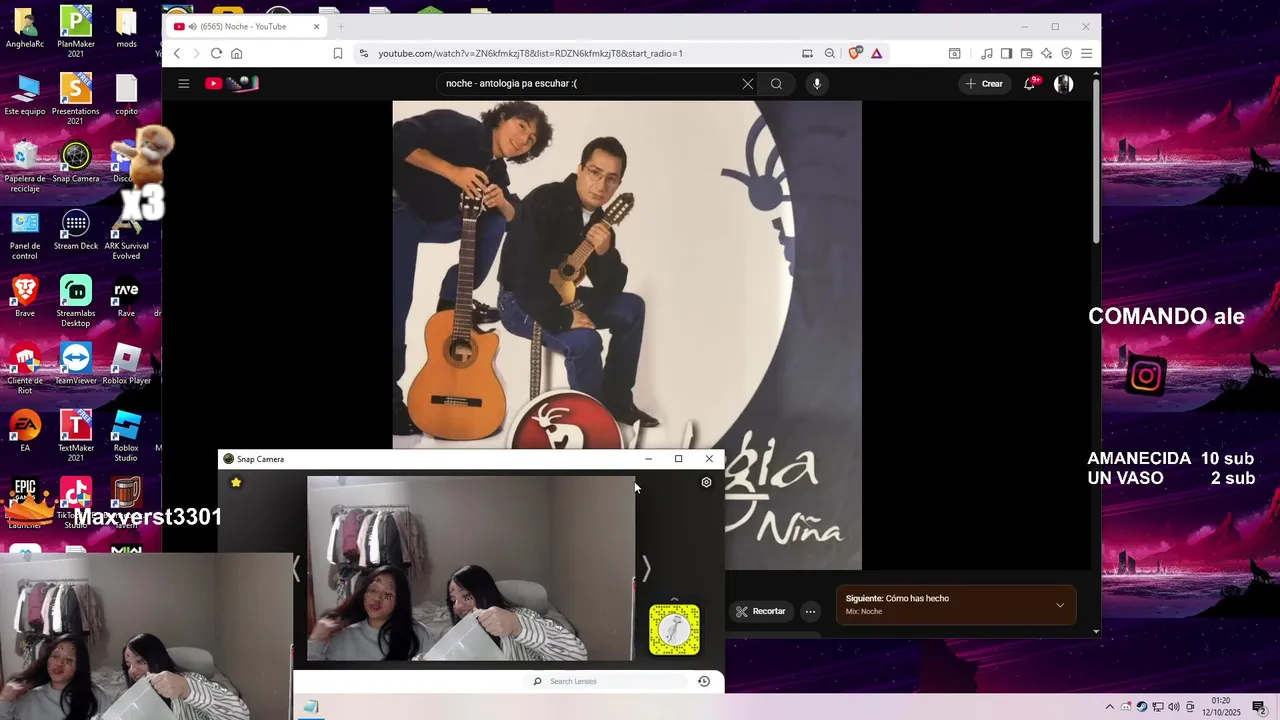
Task: Open the YouTube account avatar menu
Action: 1064,84
